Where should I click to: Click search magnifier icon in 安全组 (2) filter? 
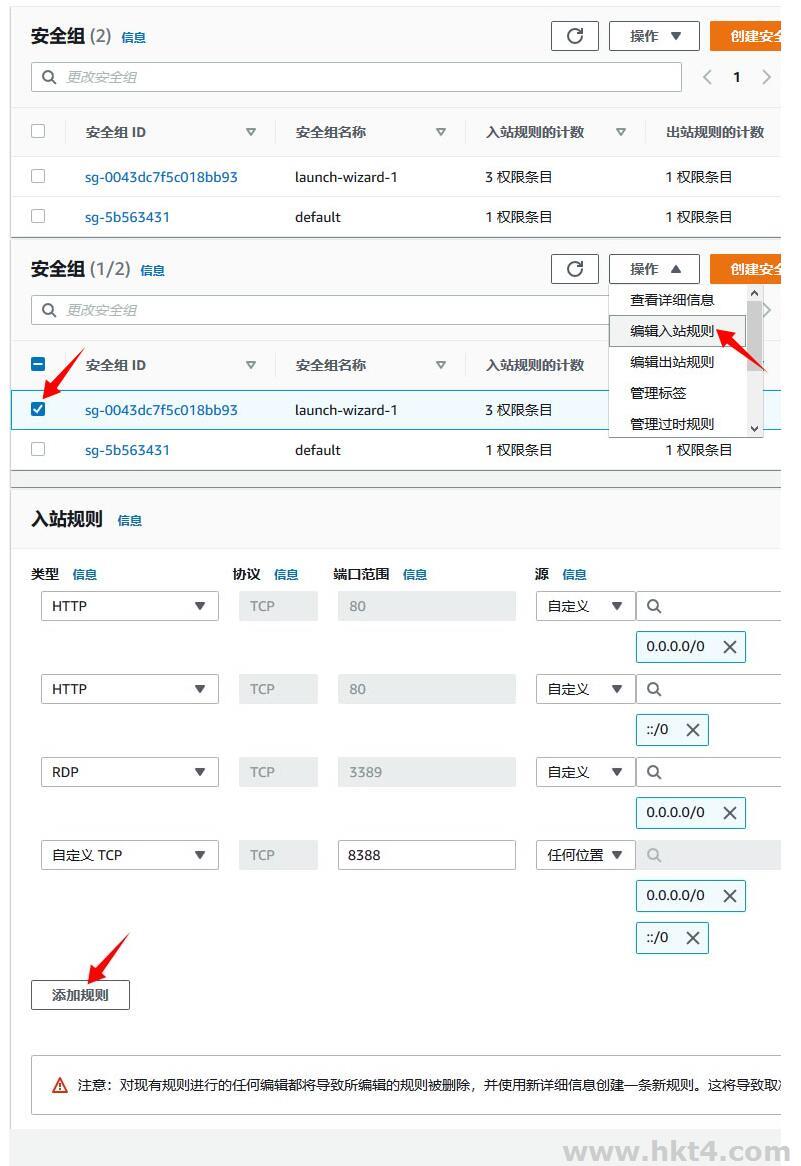click(x=49, y=77)
